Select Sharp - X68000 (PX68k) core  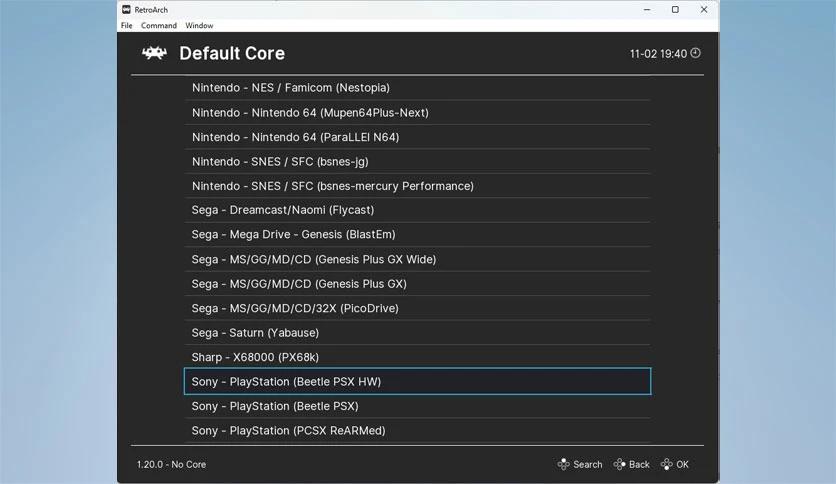[417, 357]
